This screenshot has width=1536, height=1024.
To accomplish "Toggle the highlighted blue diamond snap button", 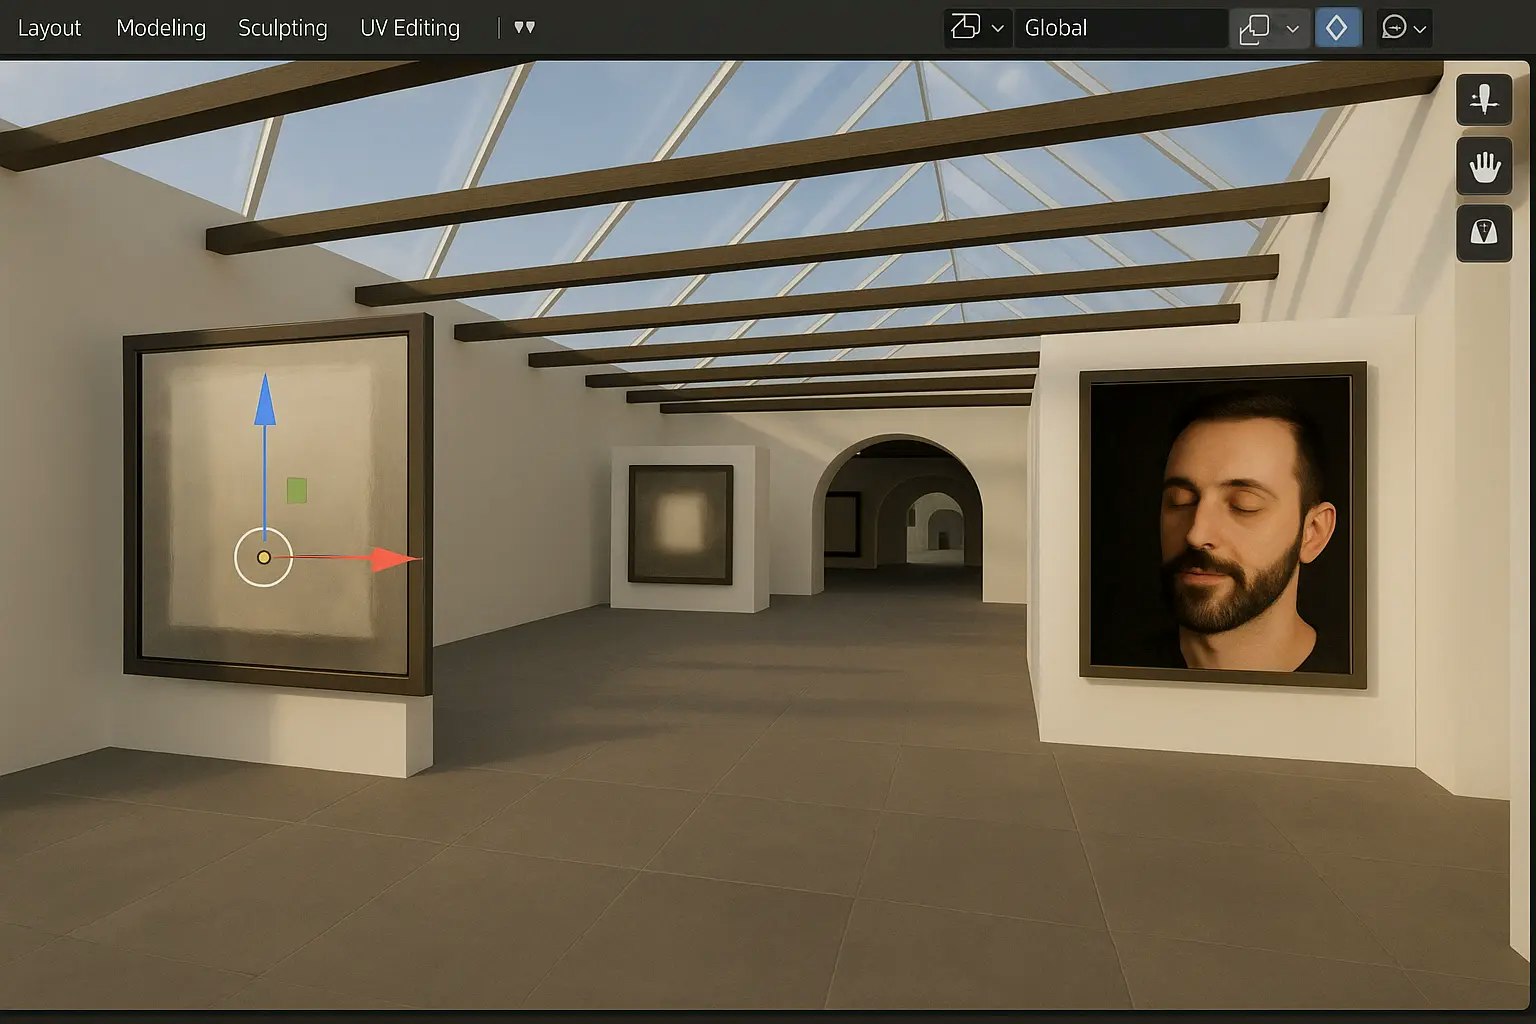I will (x=1337, y=28).
